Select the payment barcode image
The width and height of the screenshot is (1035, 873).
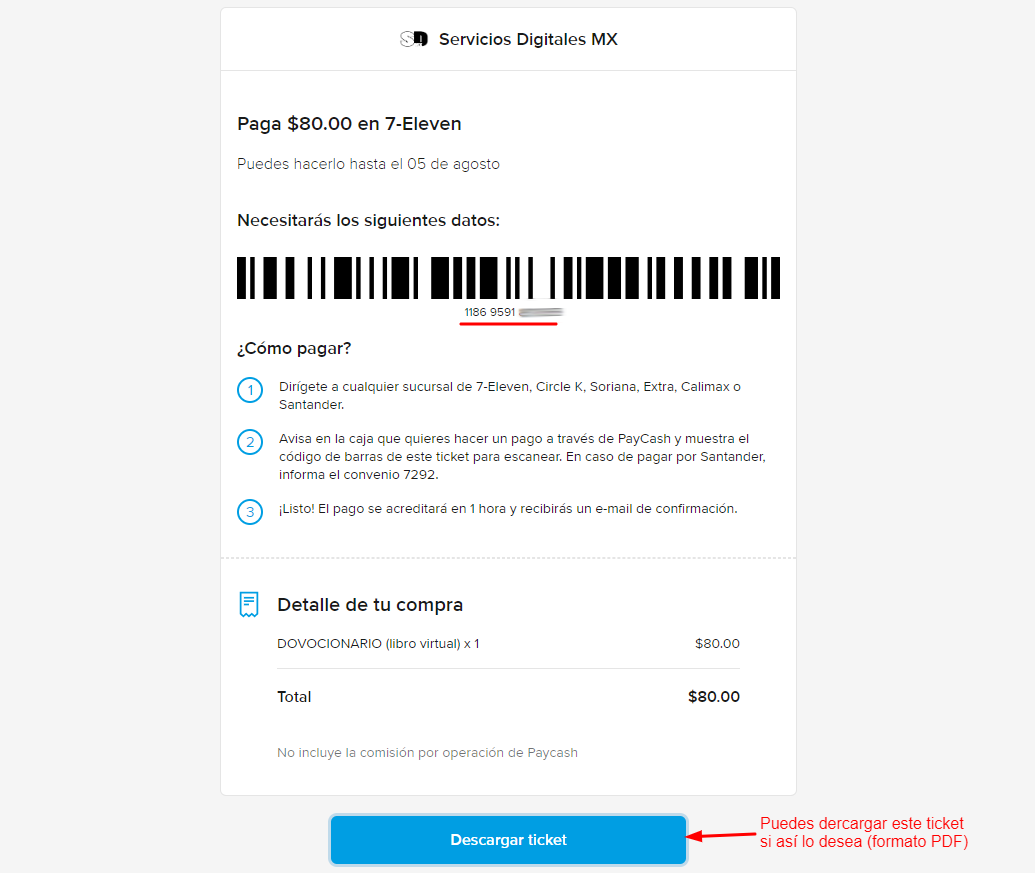click(508, 278)
